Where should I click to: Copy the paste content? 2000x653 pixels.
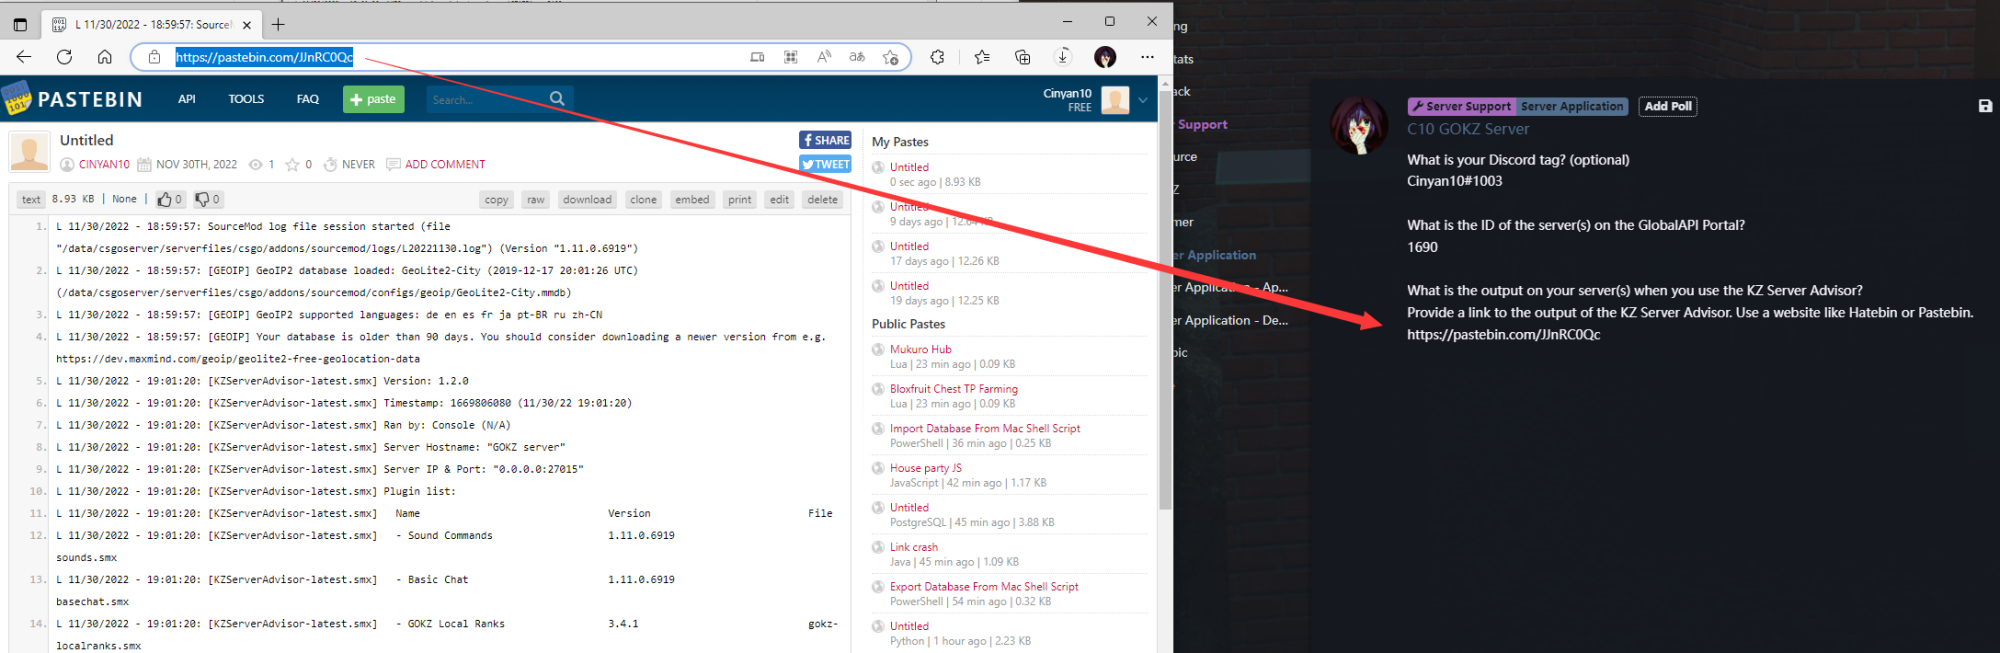497,199
